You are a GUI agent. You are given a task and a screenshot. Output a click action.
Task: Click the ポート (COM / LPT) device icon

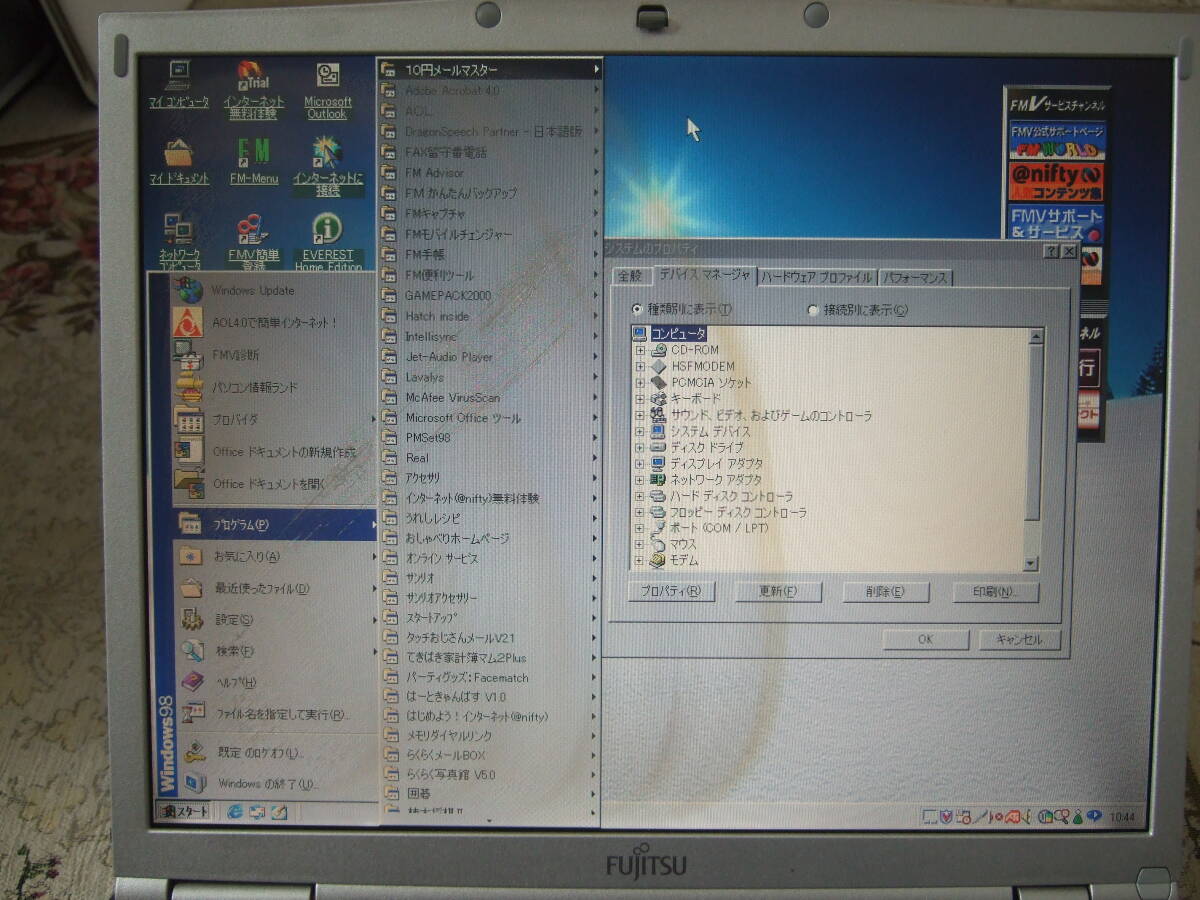pyautogui.click(x=658, y=528)
